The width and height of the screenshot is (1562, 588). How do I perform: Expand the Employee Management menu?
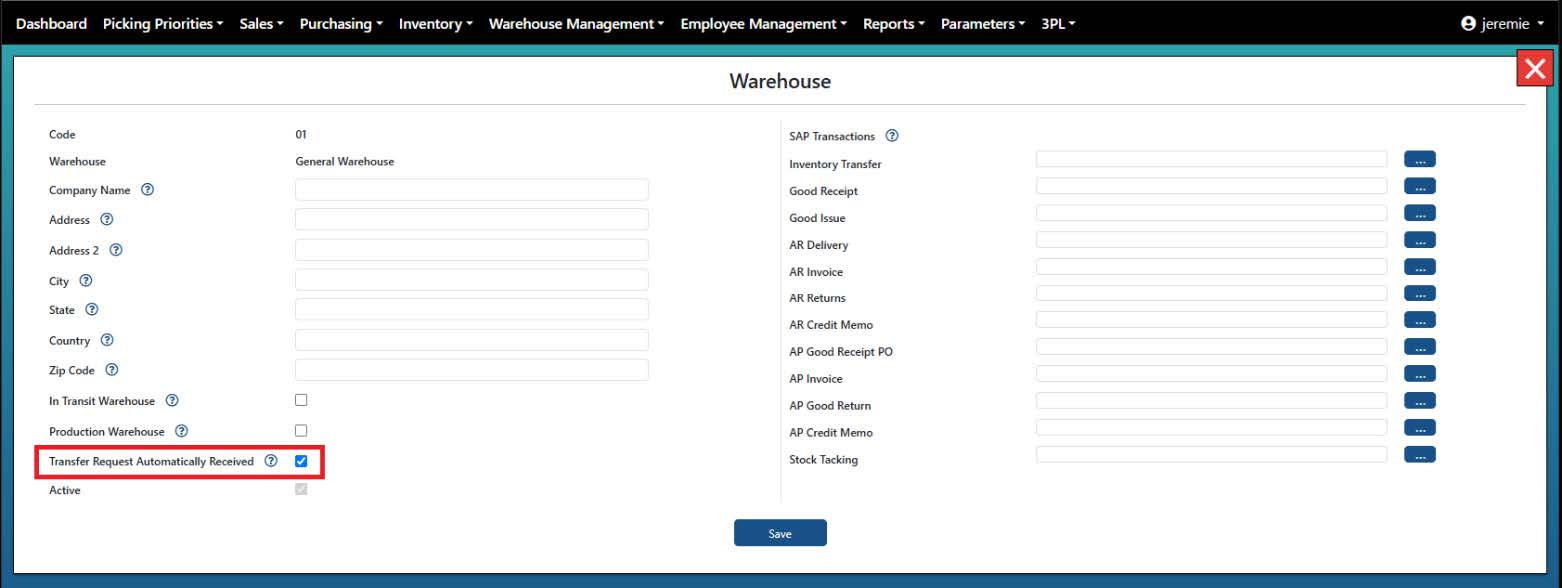point(764,23)
